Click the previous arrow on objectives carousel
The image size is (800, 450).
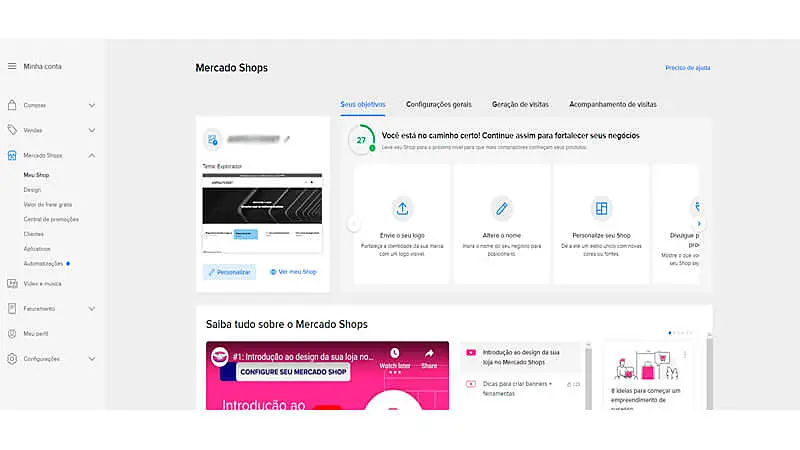coord(354,223)
